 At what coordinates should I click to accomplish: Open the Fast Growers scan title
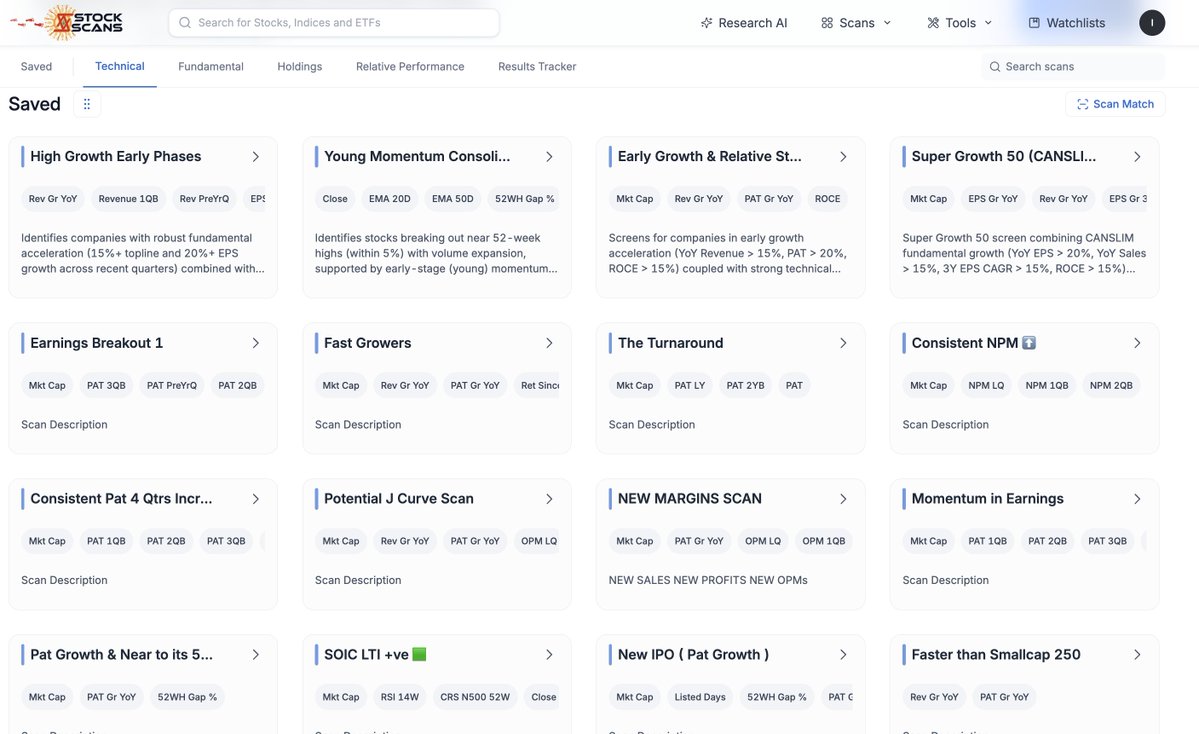pyautogui.click(x=367, y=343)
